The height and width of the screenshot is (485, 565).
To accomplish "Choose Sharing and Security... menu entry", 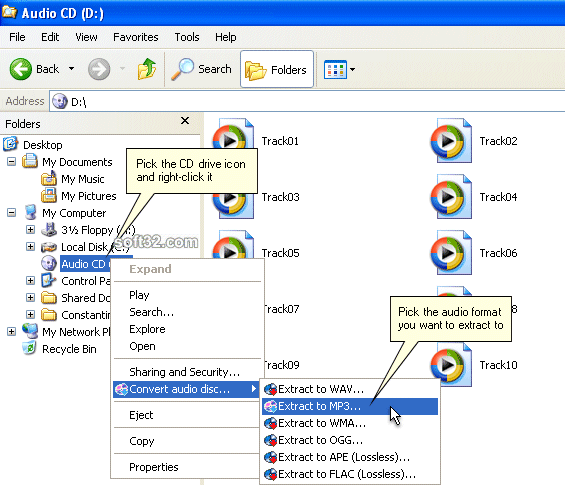I will 187,372.
